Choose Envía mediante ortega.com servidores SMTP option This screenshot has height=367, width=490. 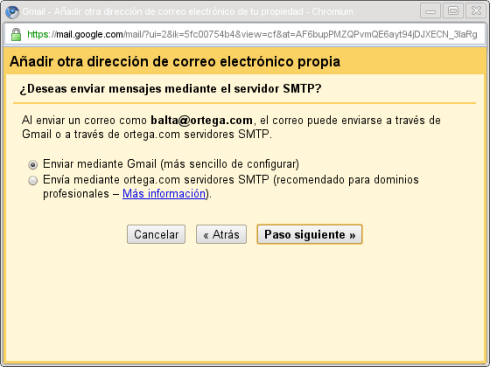33,180
